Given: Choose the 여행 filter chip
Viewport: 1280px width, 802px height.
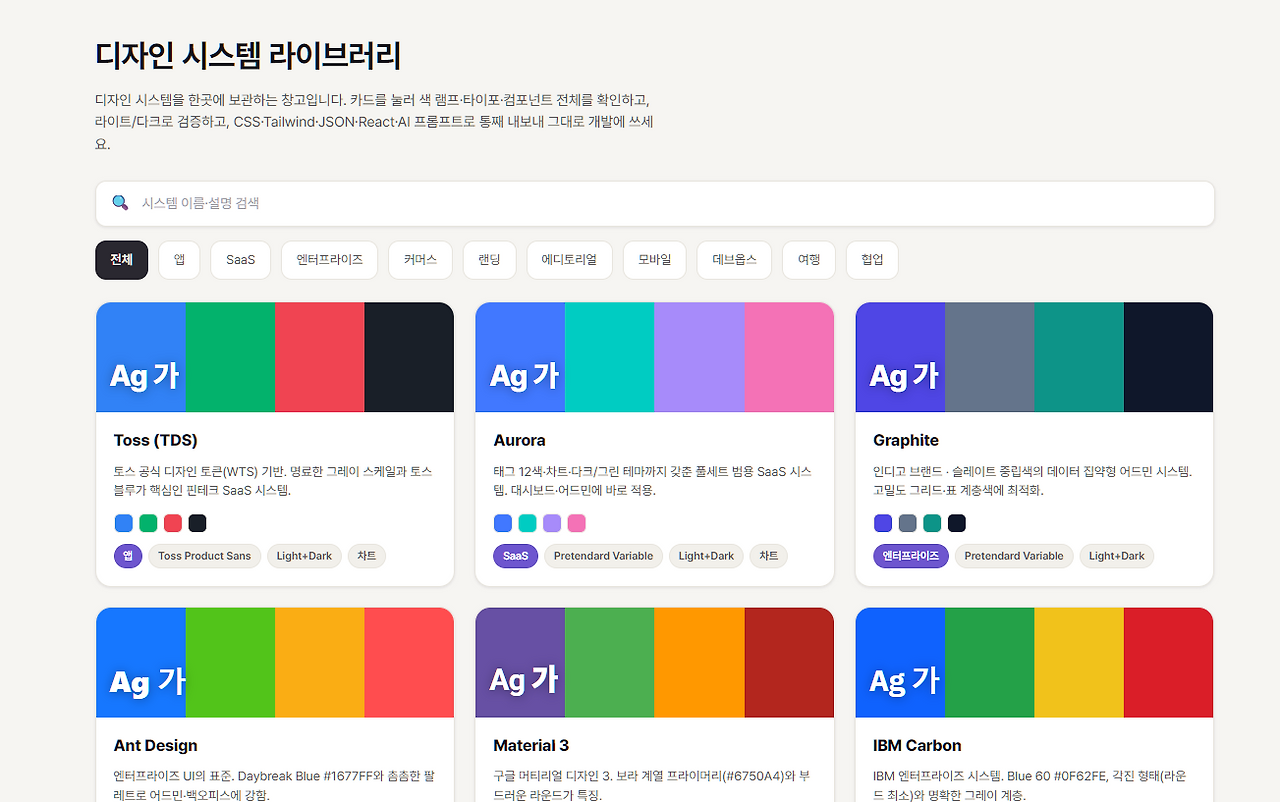Looking at the screenshot, I should click(809, 260).
